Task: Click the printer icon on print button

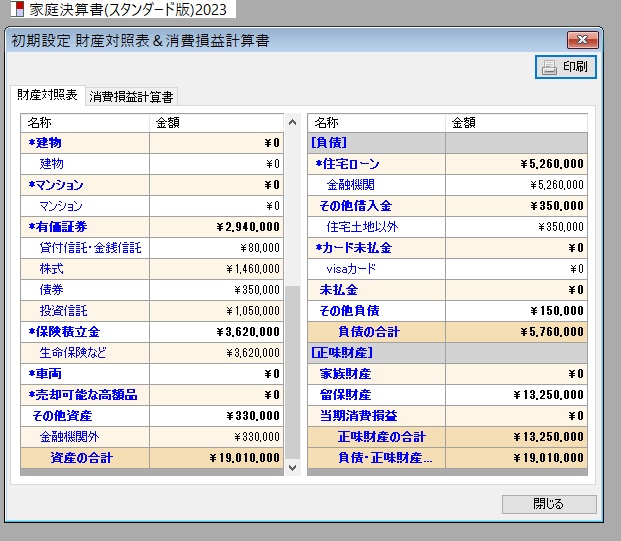Action: [549, 68]
